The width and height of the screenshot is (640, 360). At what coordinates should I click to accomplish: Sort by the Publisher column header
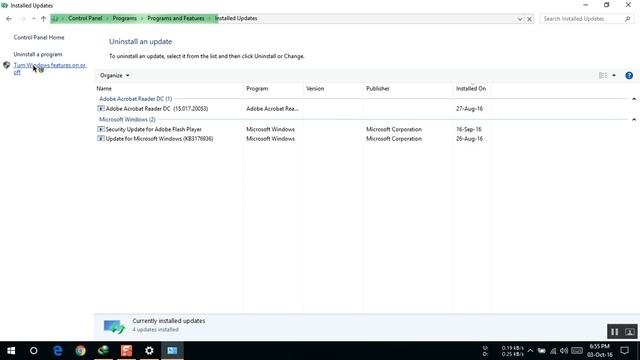[x=378, y=89]
